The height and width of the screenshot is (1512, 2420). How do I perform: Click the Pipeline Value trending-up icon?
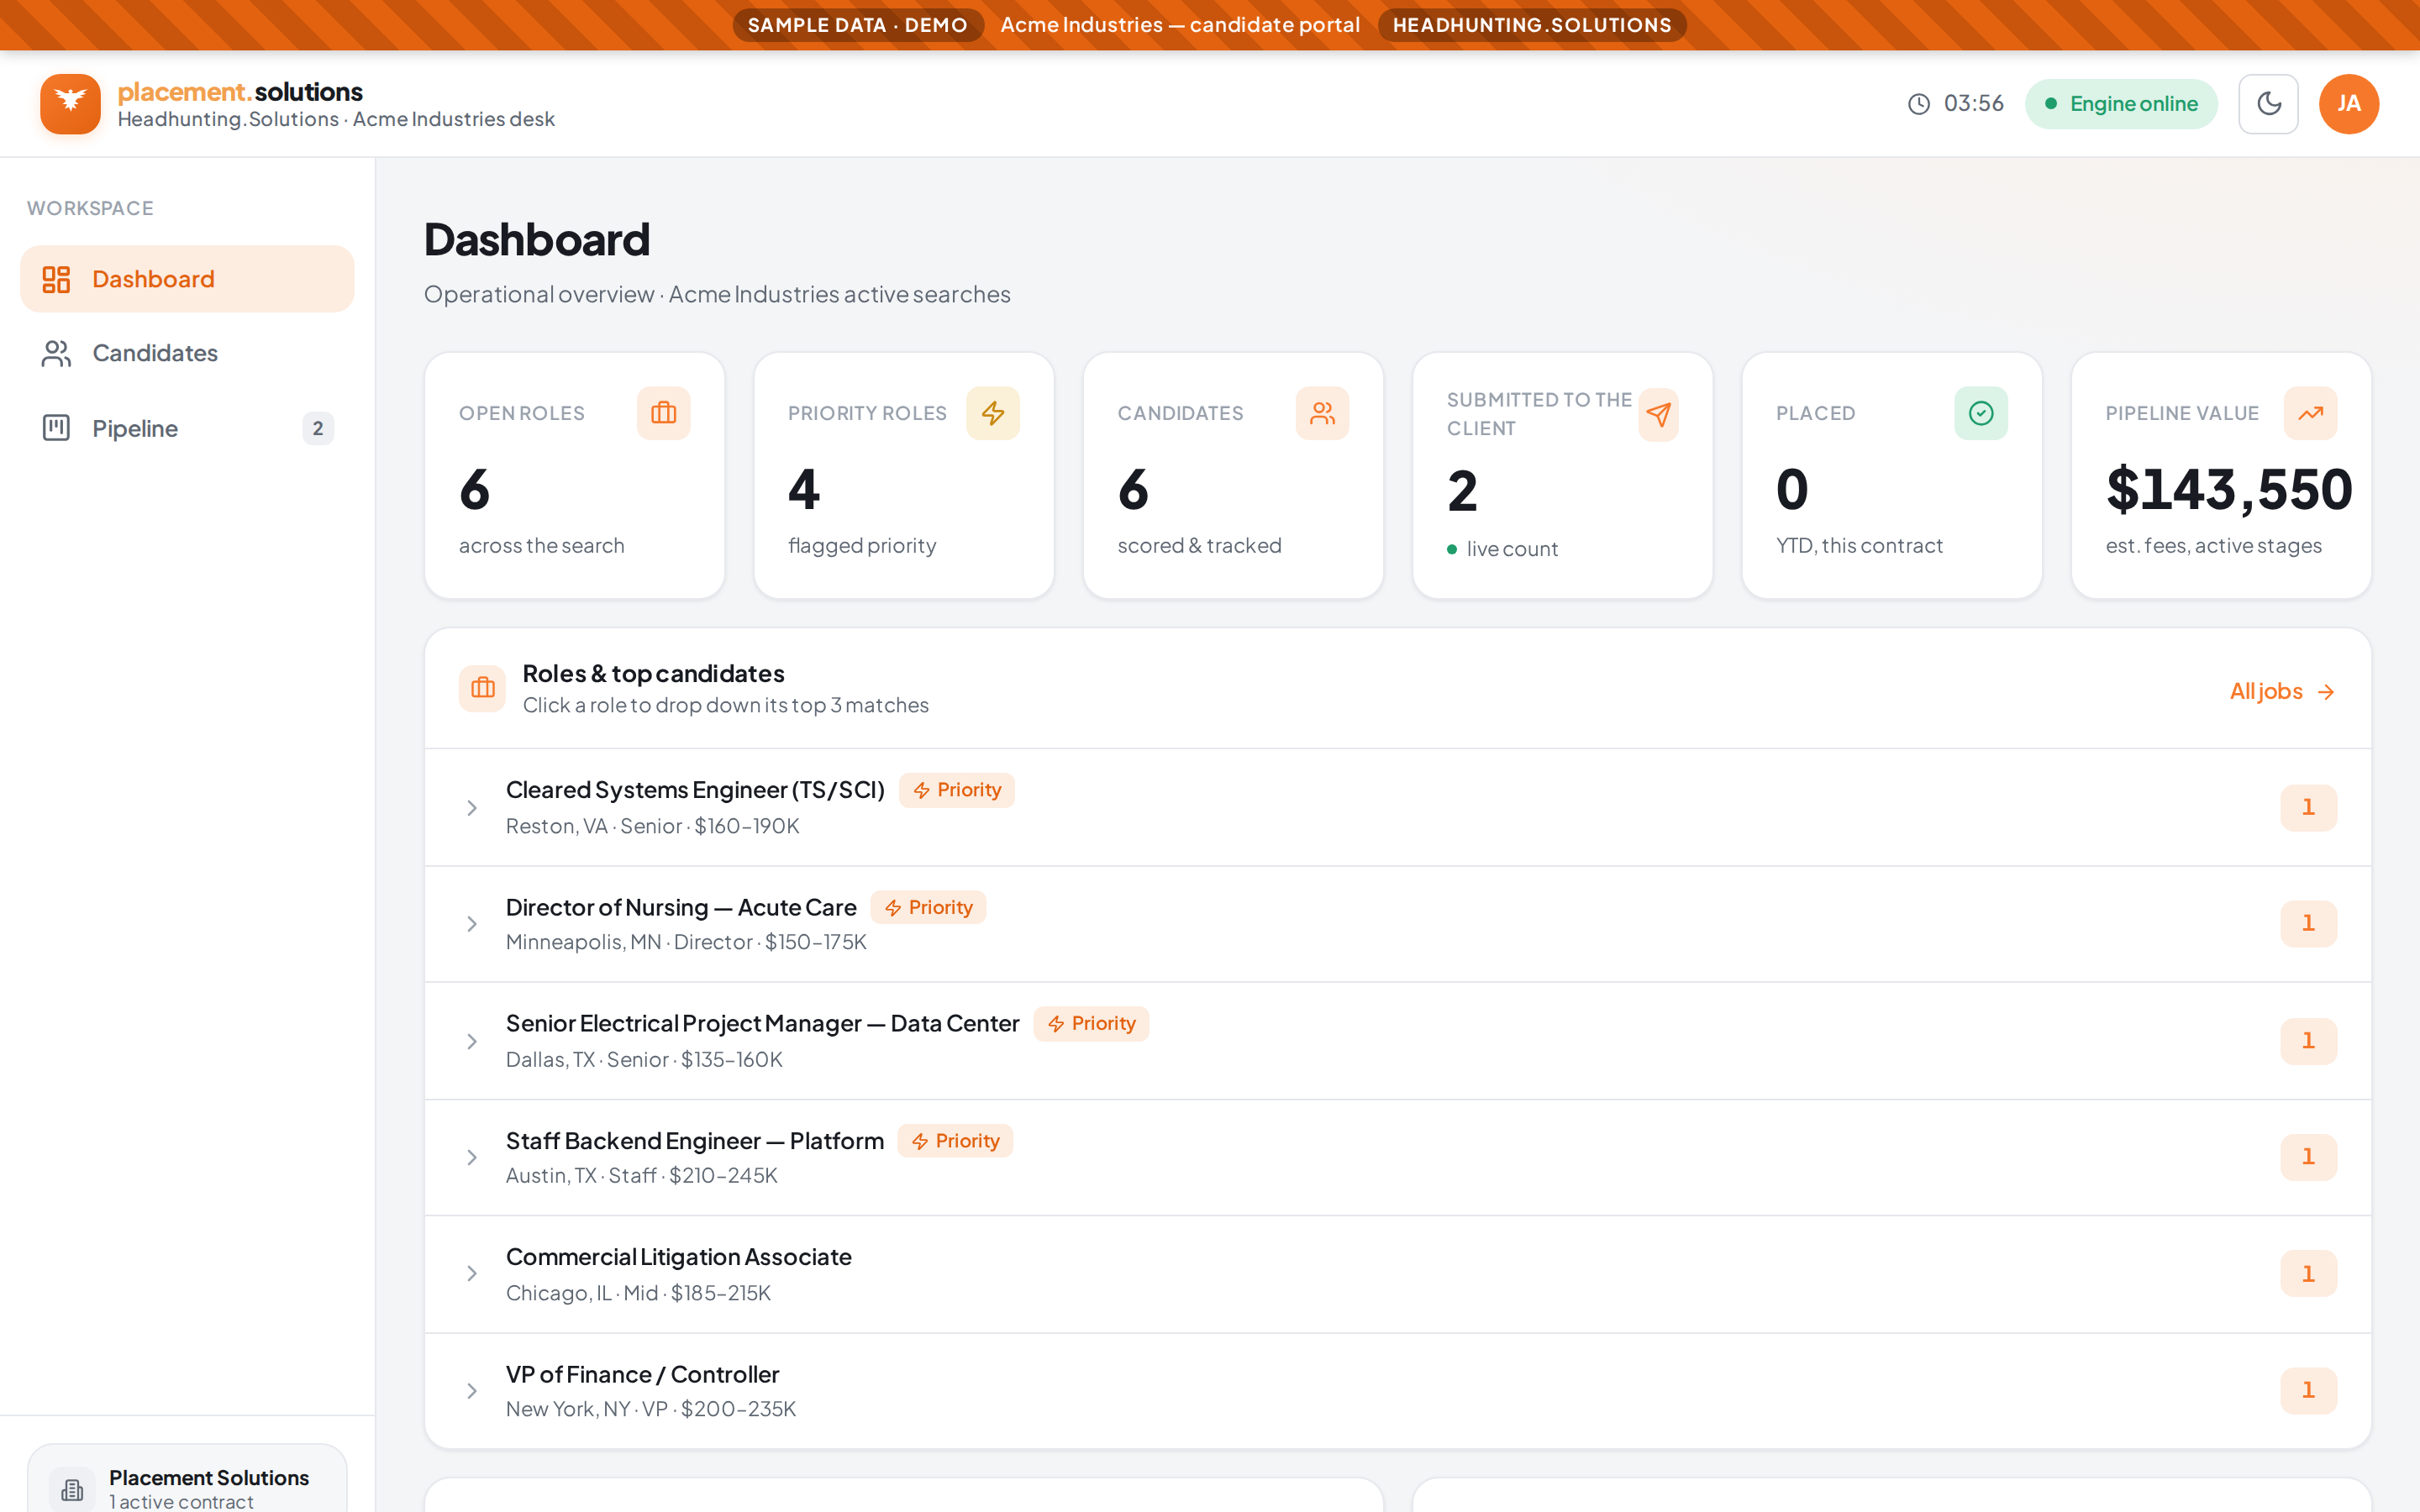coord(2310,413)
